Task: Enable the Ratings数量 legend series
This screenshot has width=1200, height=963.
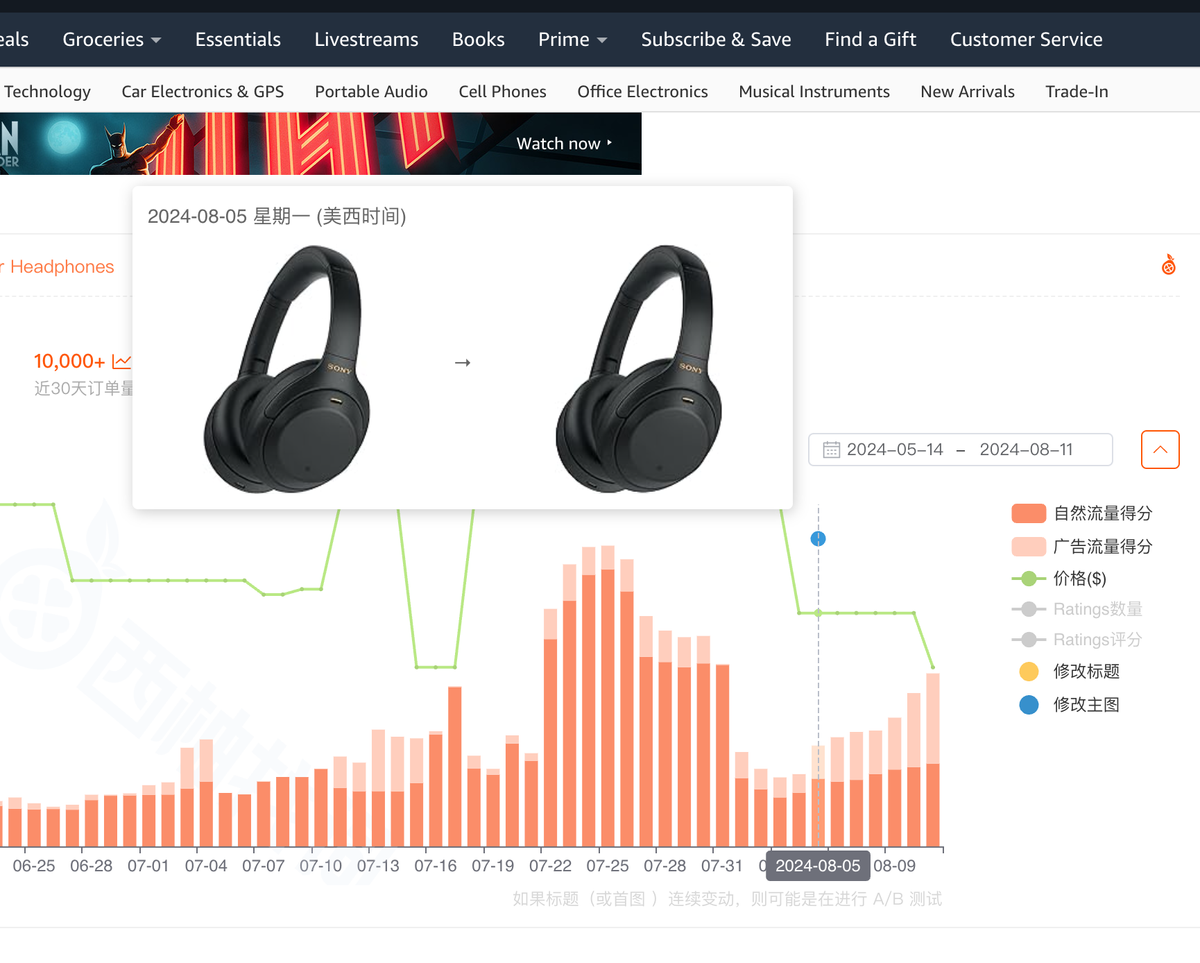Action: (x=1077, y=609)
